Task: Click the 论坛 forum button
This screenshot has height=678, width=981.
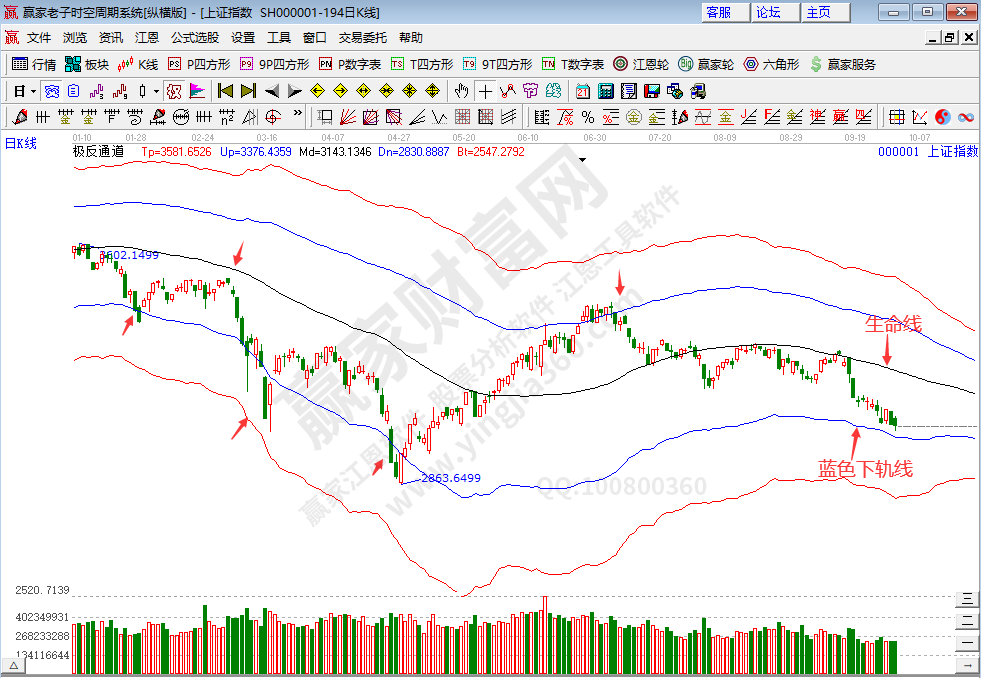Action: tap(768, 12)
